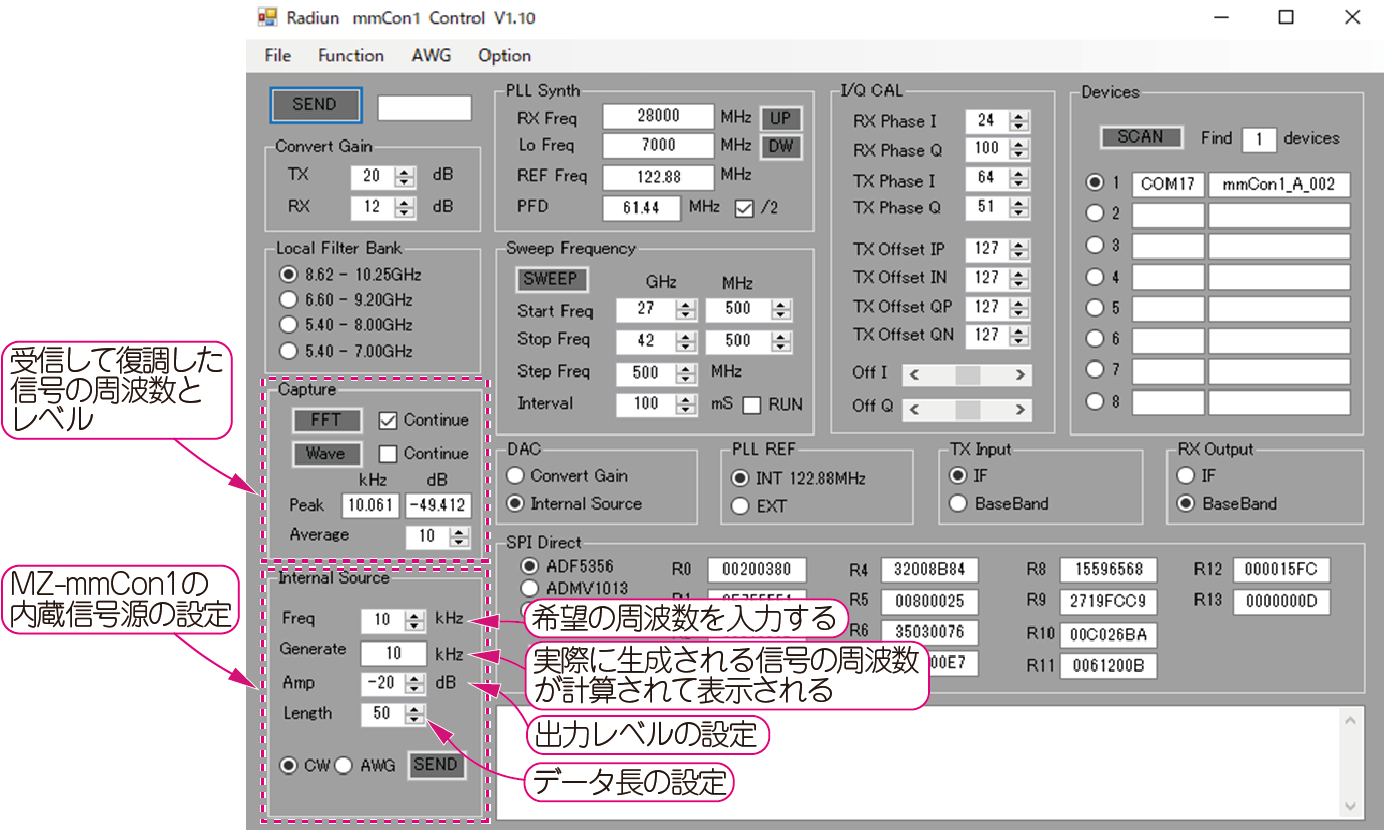
Task: Toggle the PFD /2 checkbox
Action: coord(744,208)
